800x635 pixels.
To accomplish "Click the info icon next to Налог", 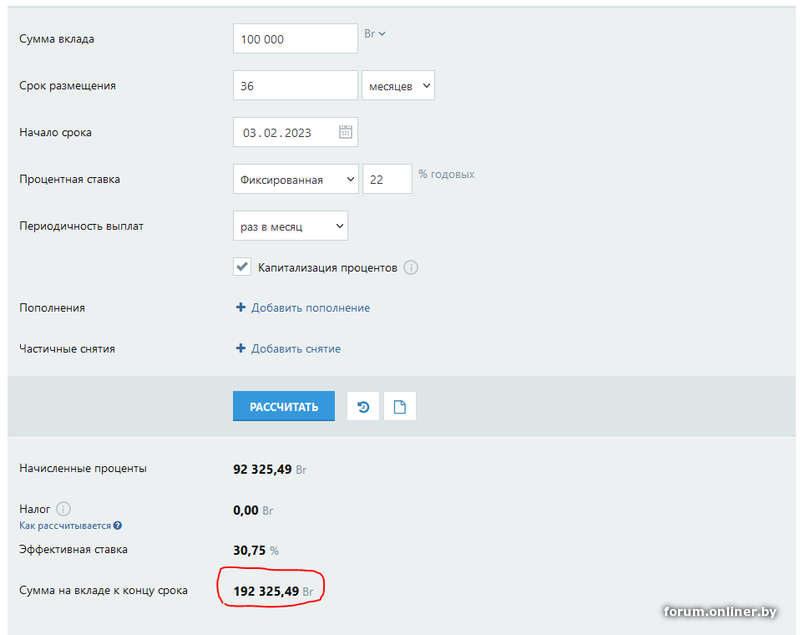I will coord(63,509).
